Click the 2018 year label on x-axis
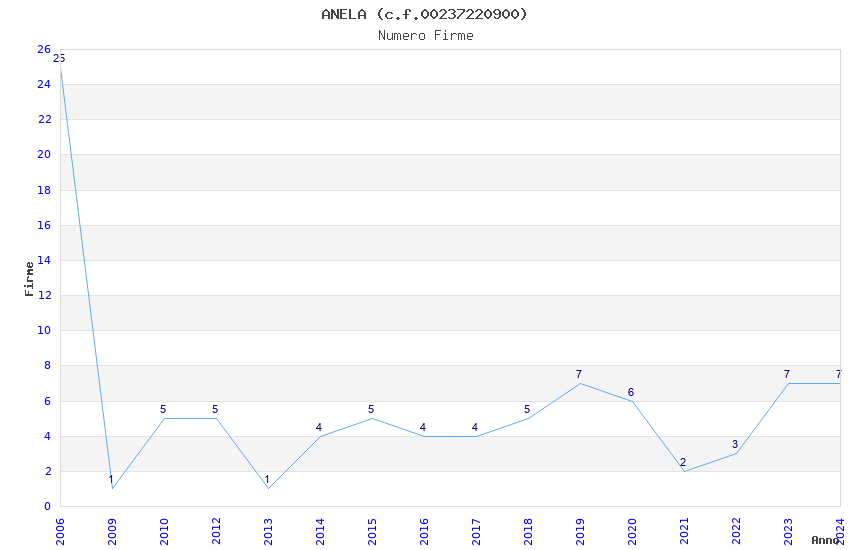 tap(528, 532)
